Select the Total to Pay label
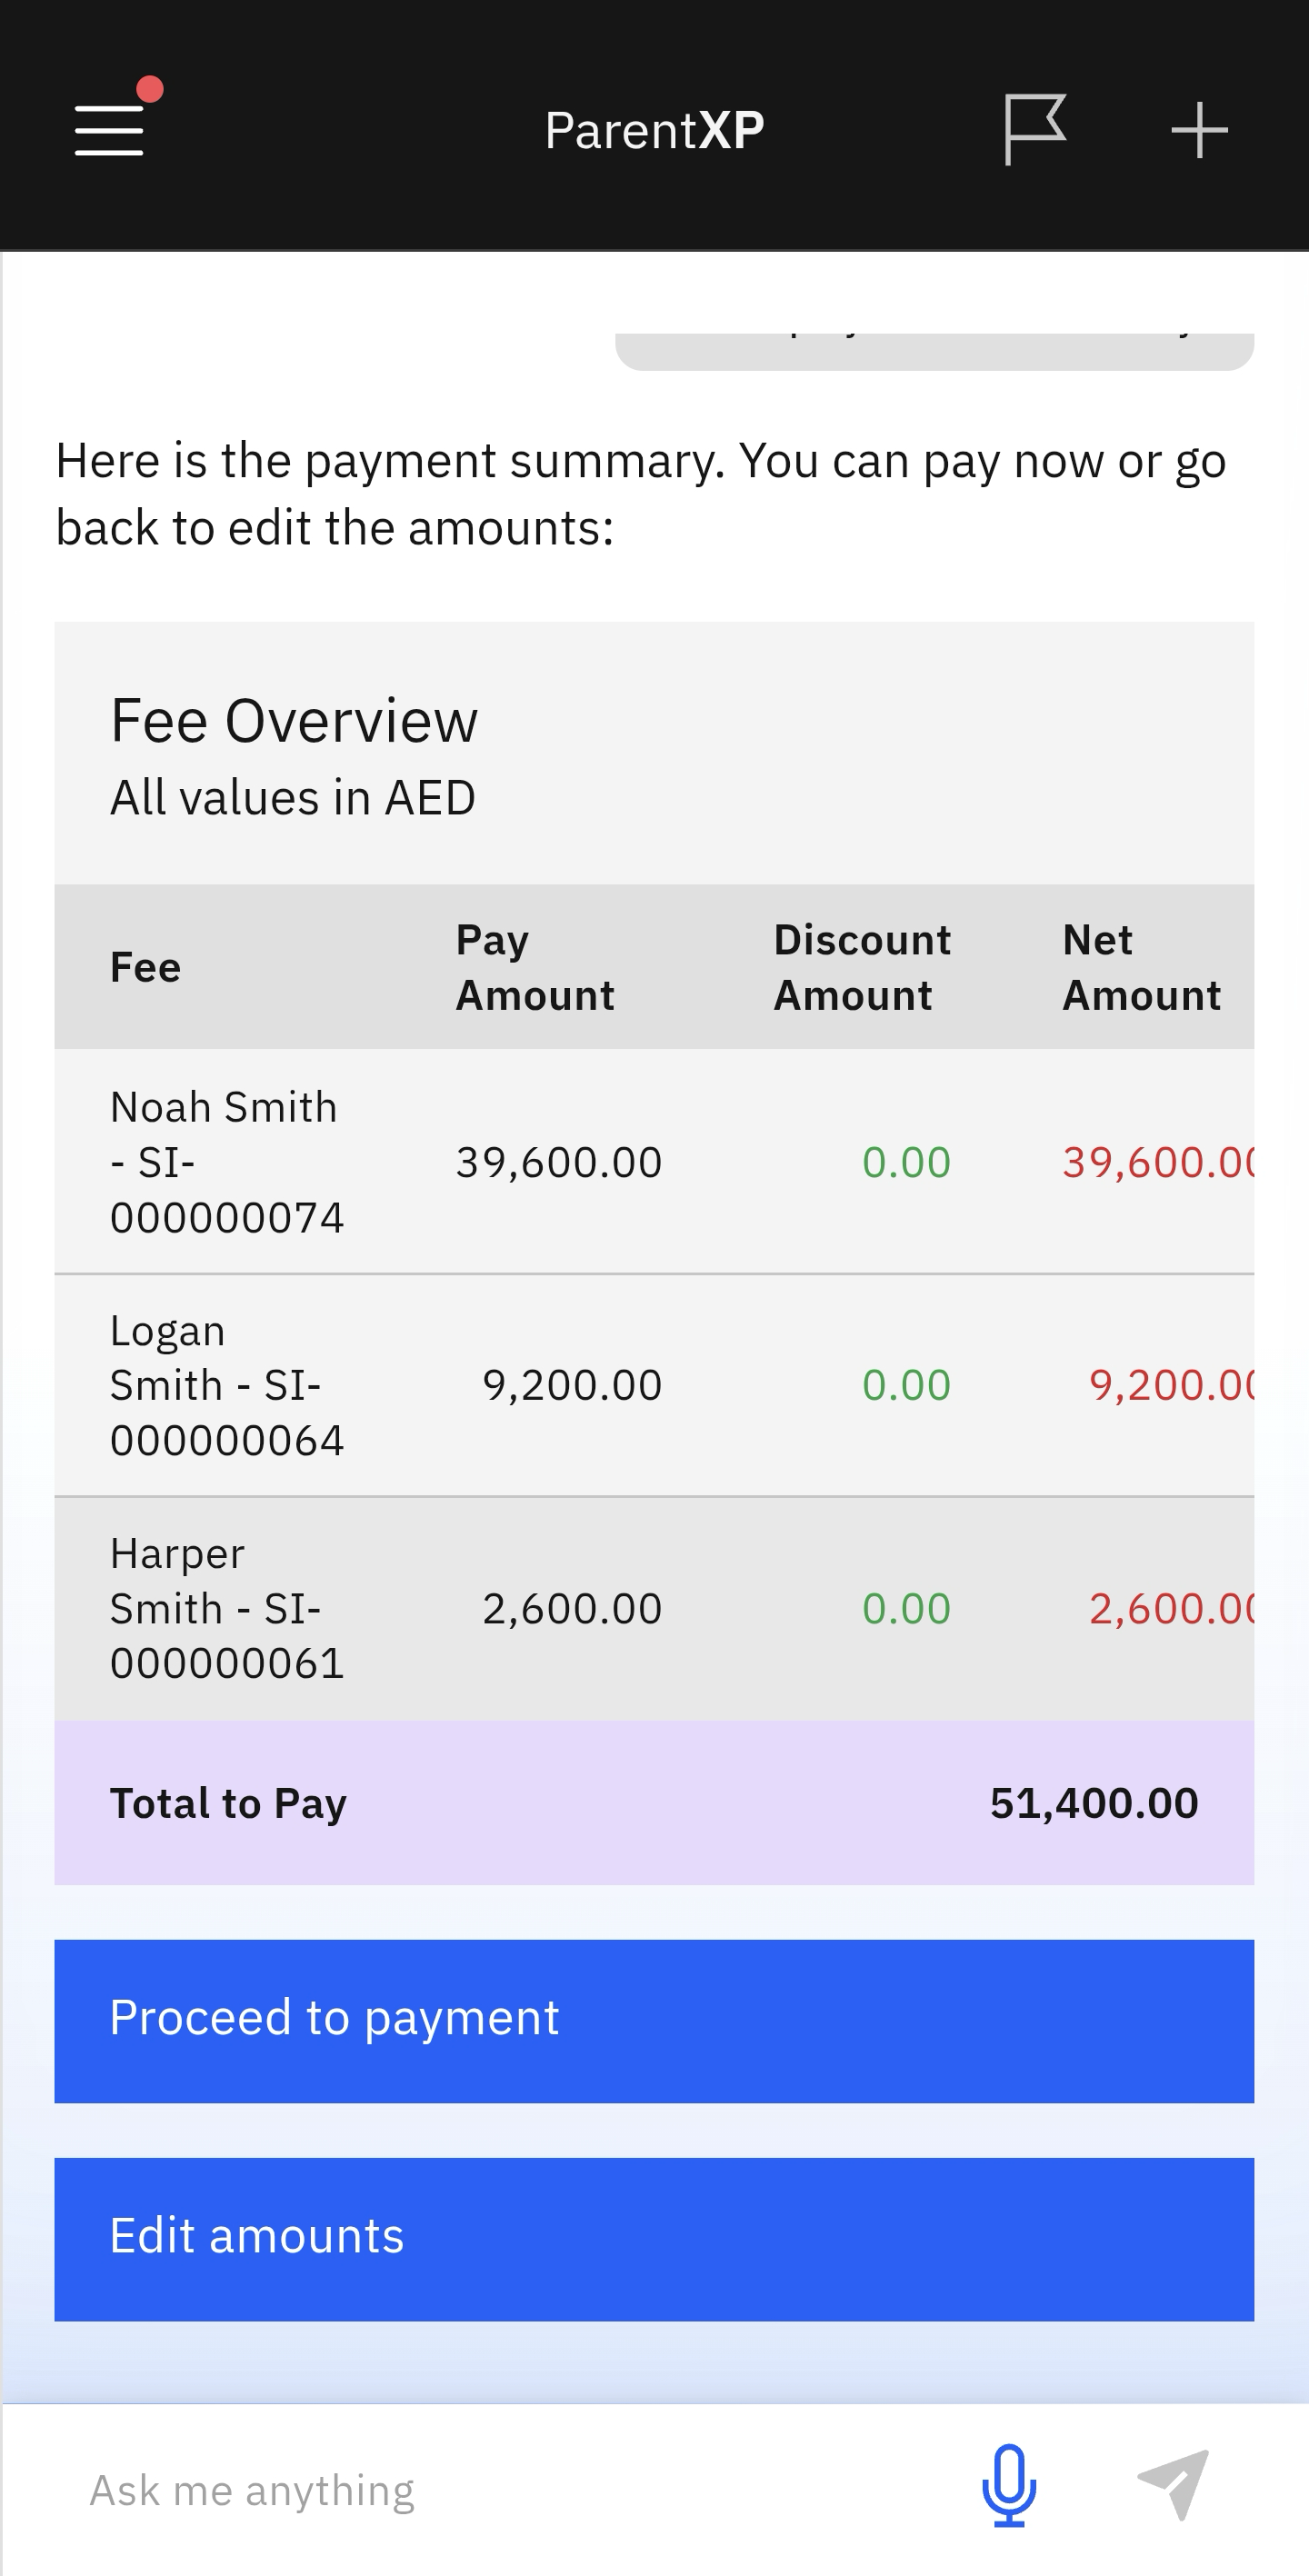This screenshot has height=2576, width=1309. click(x=228, y=1803)
